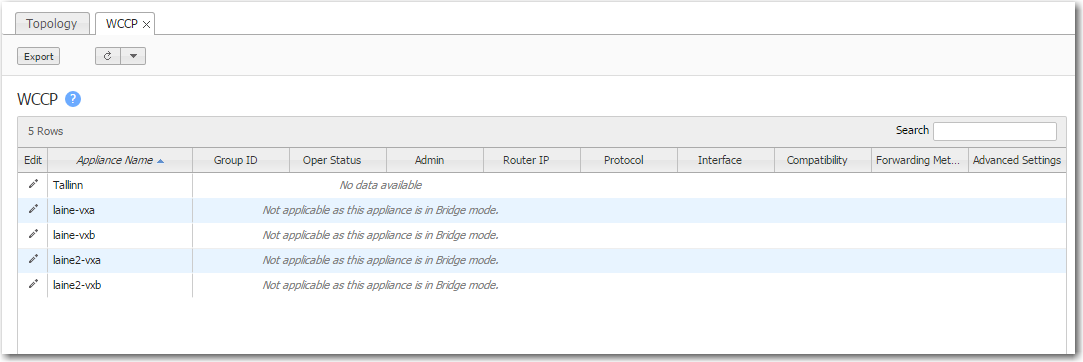
Task: Edit the laine-vxa appliance row
Action: point(32,209)
